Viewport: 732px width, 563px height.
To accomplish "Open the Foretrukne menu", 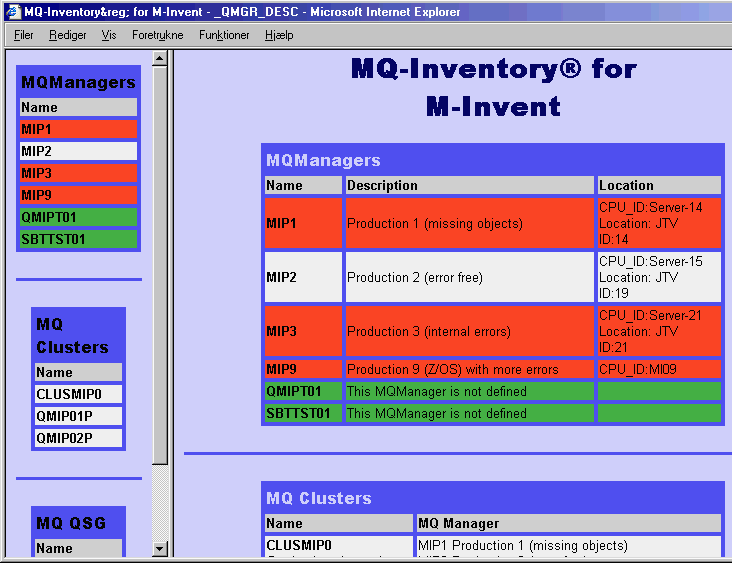I will pyautogui.click(x=157, y=35).
